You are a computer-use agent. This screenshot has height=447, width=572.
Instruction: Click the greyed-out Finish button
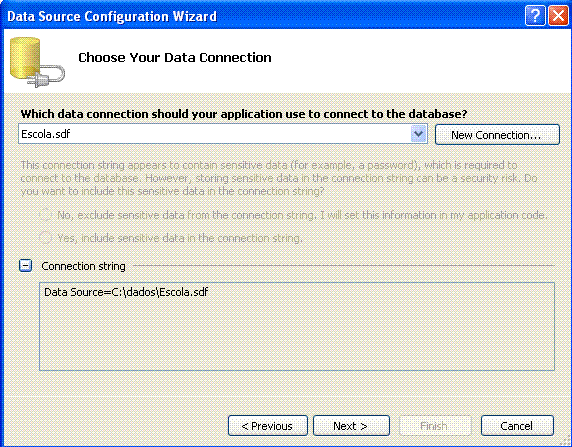[435, 425]
